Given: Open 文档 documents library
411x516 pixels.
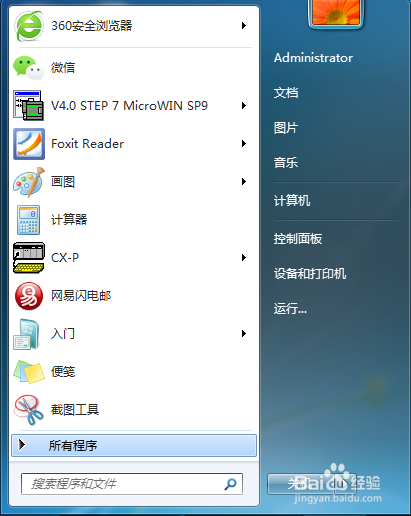Looking at the screenshot, I should pyautogui.click(x=286, y=93).
